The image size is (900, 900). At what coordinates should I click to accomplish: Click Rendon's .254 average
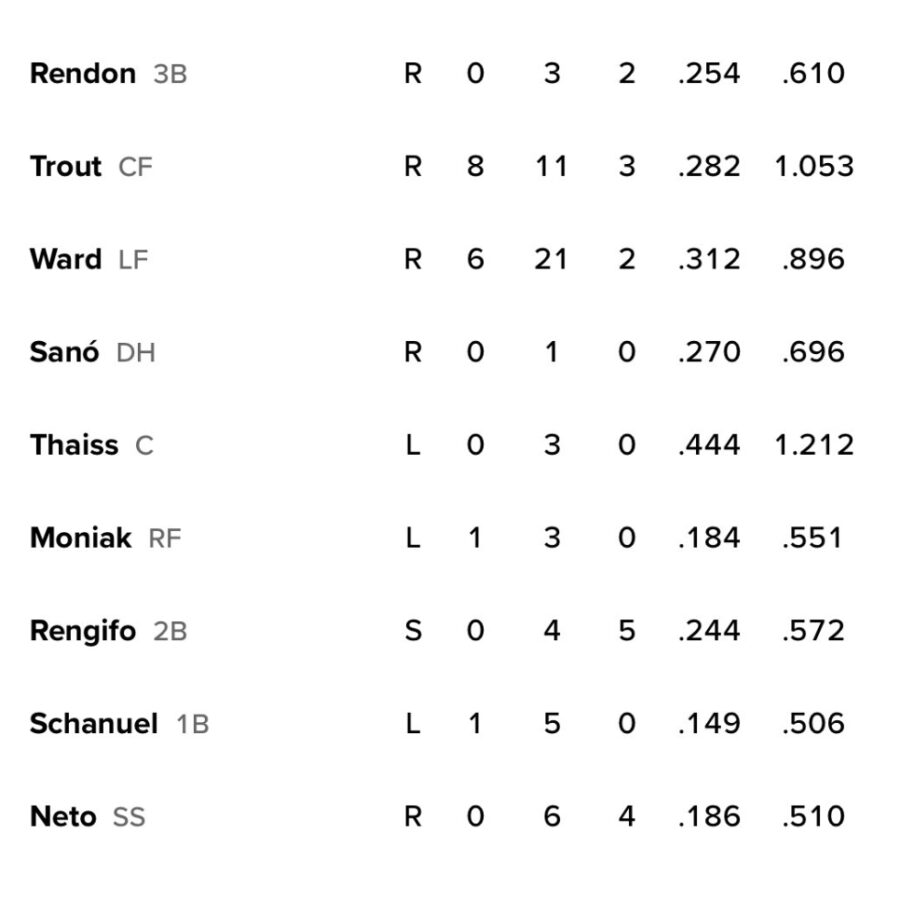pos(709,73)
